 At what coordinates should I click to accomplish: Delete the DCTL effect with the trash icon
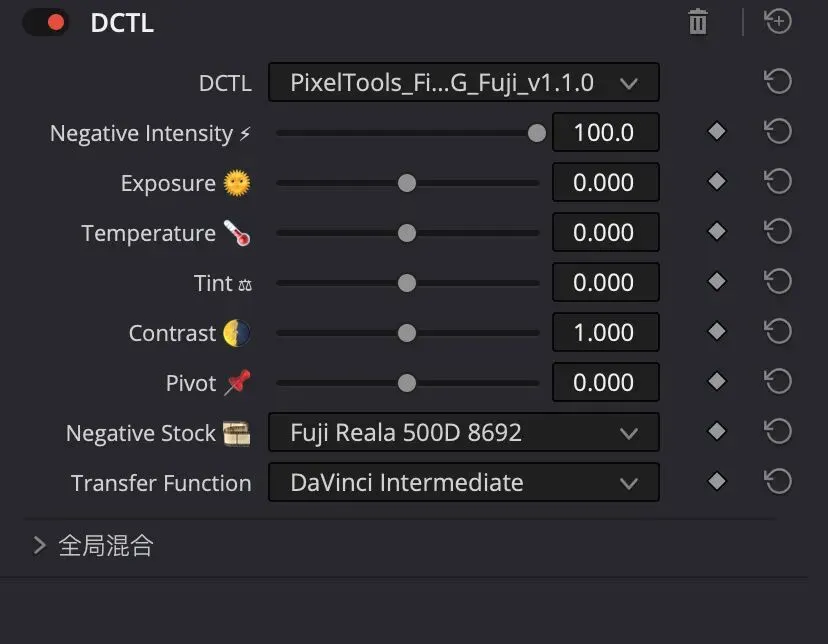[x=698, y=22]
